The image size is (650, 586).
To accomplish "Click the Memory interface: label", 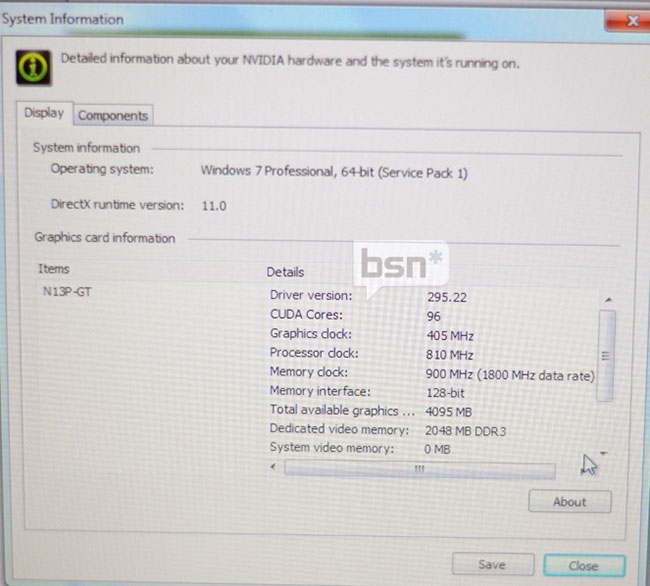I will point(320,391).
